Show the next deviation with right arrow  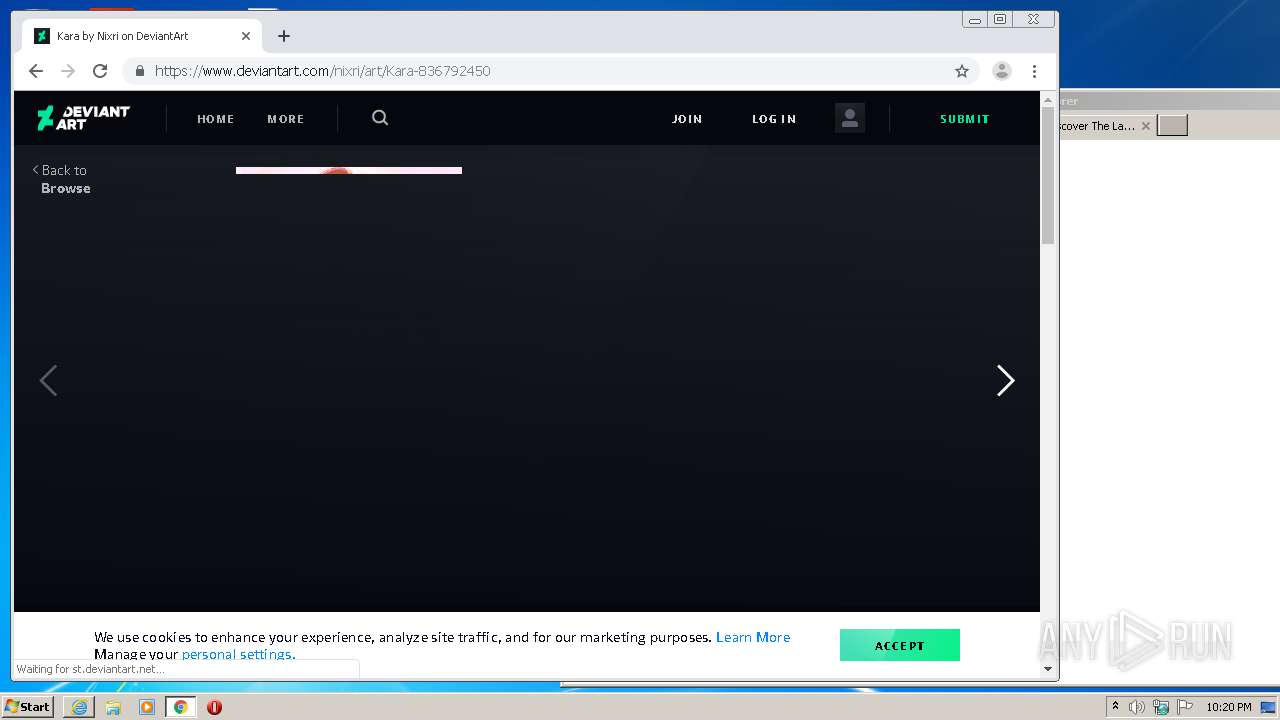click(x=1005, y=380)
